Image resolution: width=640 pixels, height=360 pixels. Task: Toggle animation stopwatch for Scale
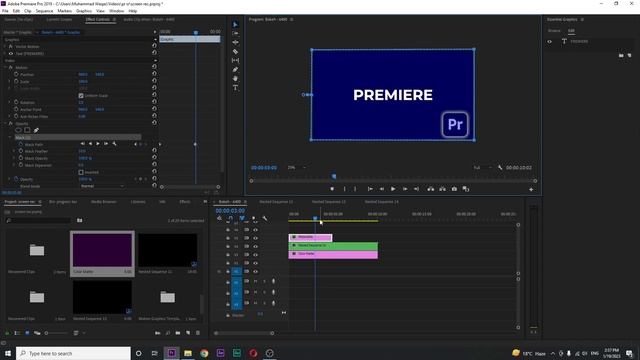pyautogui.click(x=16, y=81)
